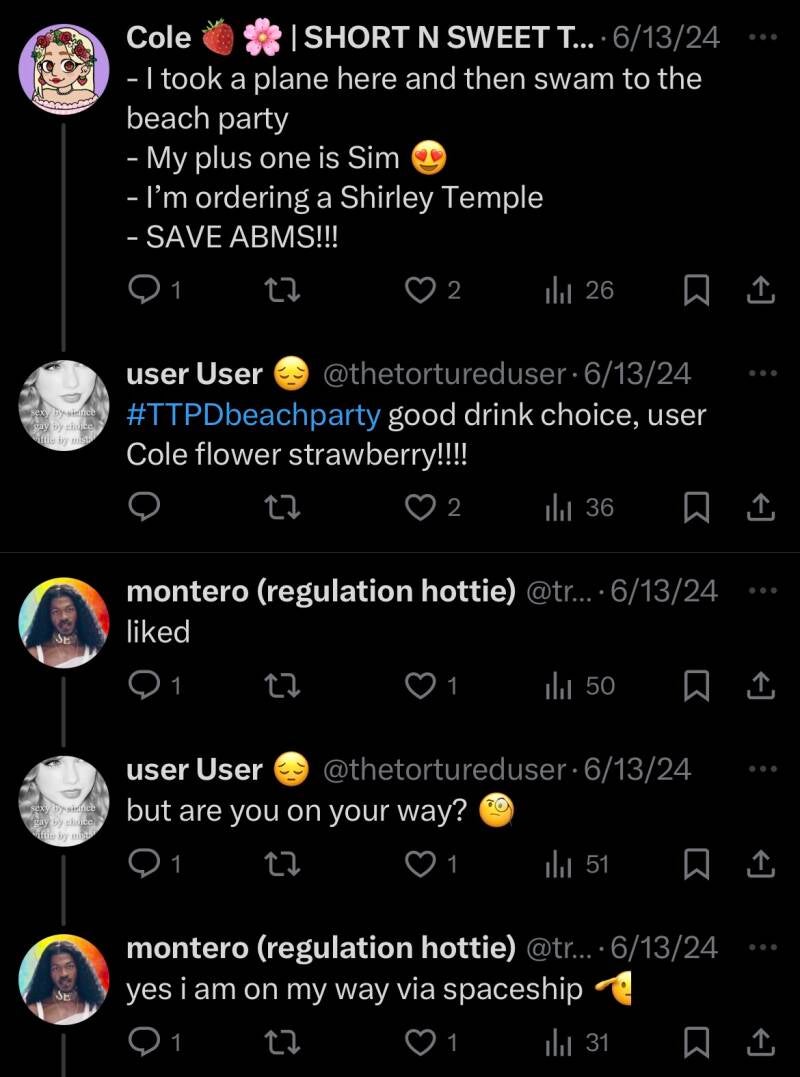The width and height of the screenshot is (800, 1077).
Task: Open more options on Cole's tweet
Action: point(762,38)
